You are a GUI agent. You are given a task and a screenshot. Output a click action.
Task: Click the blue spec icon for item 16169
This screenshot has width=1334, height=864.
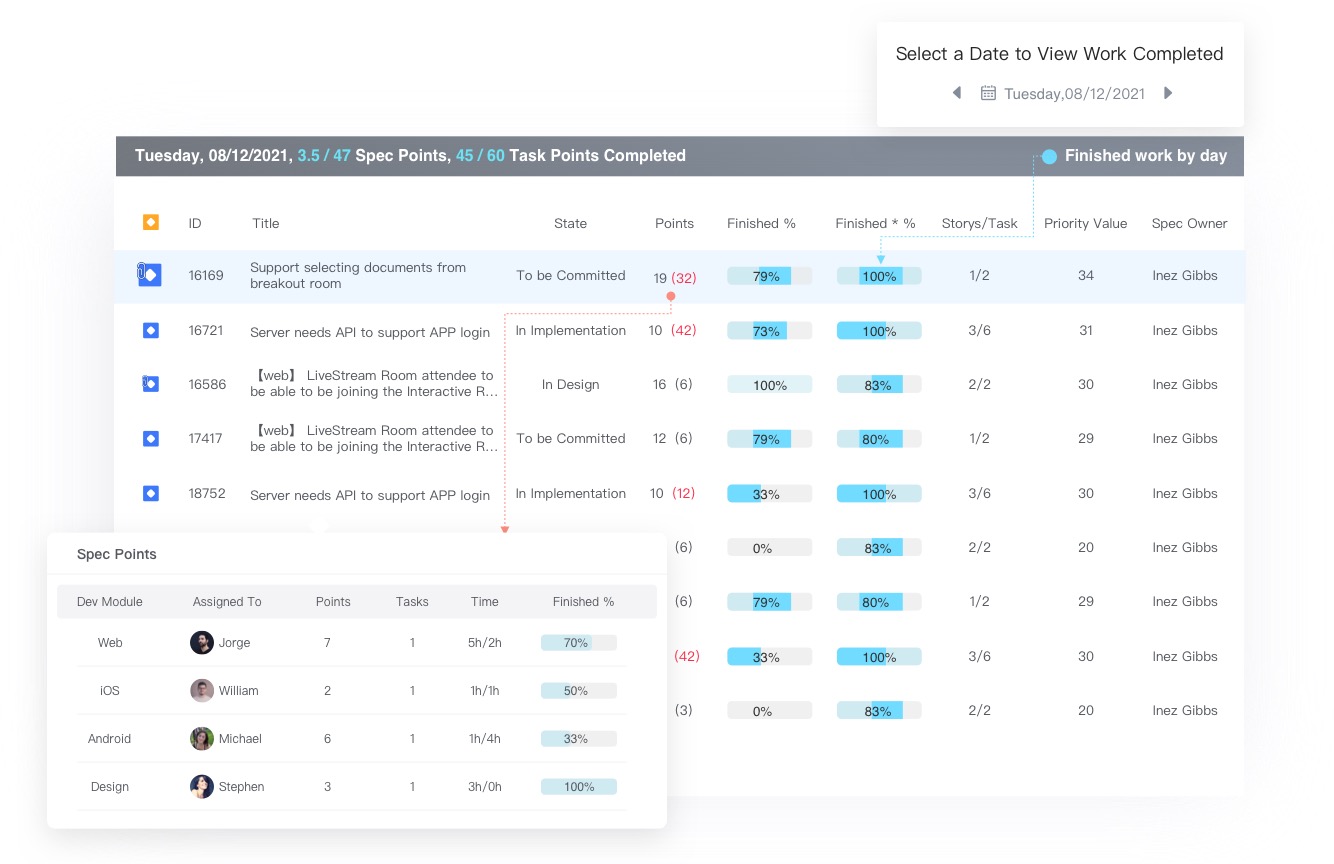[x=150, y=275]
